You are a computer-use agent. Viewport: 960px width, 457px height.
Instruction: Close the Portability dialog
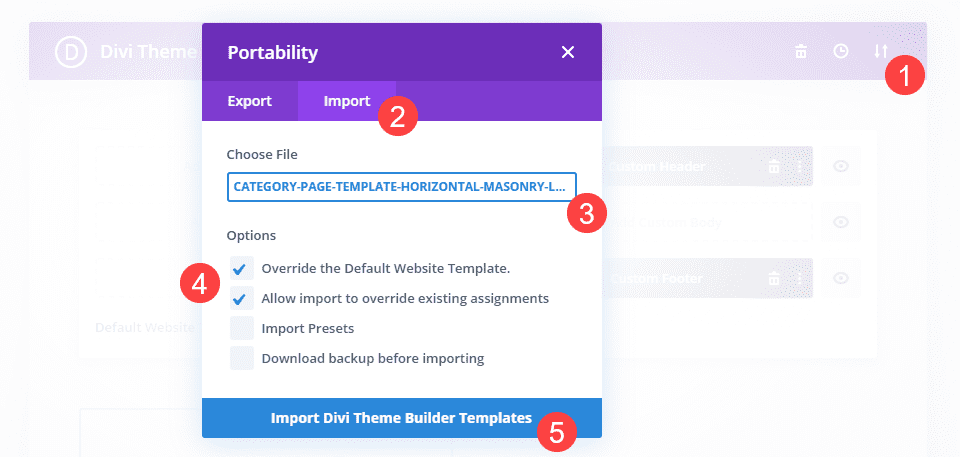click(568, 52)
